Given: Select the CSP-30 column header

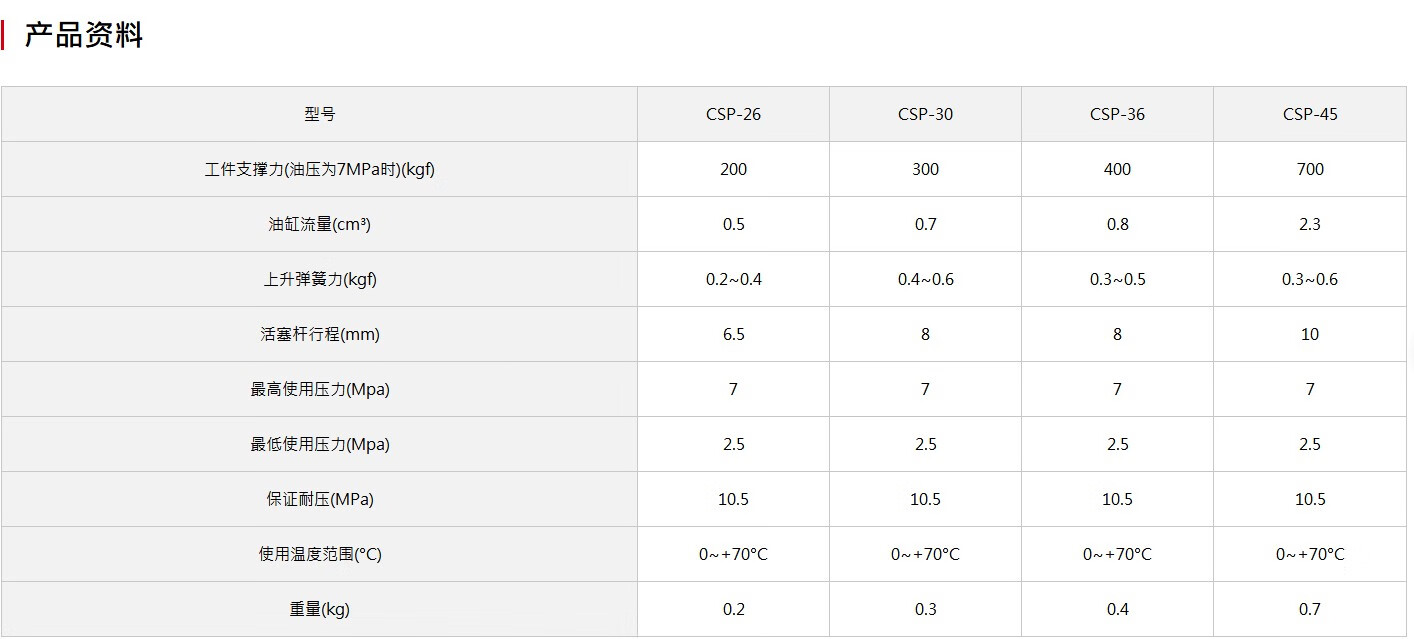Looking at the screenshot, I should [x=925, y=114].
